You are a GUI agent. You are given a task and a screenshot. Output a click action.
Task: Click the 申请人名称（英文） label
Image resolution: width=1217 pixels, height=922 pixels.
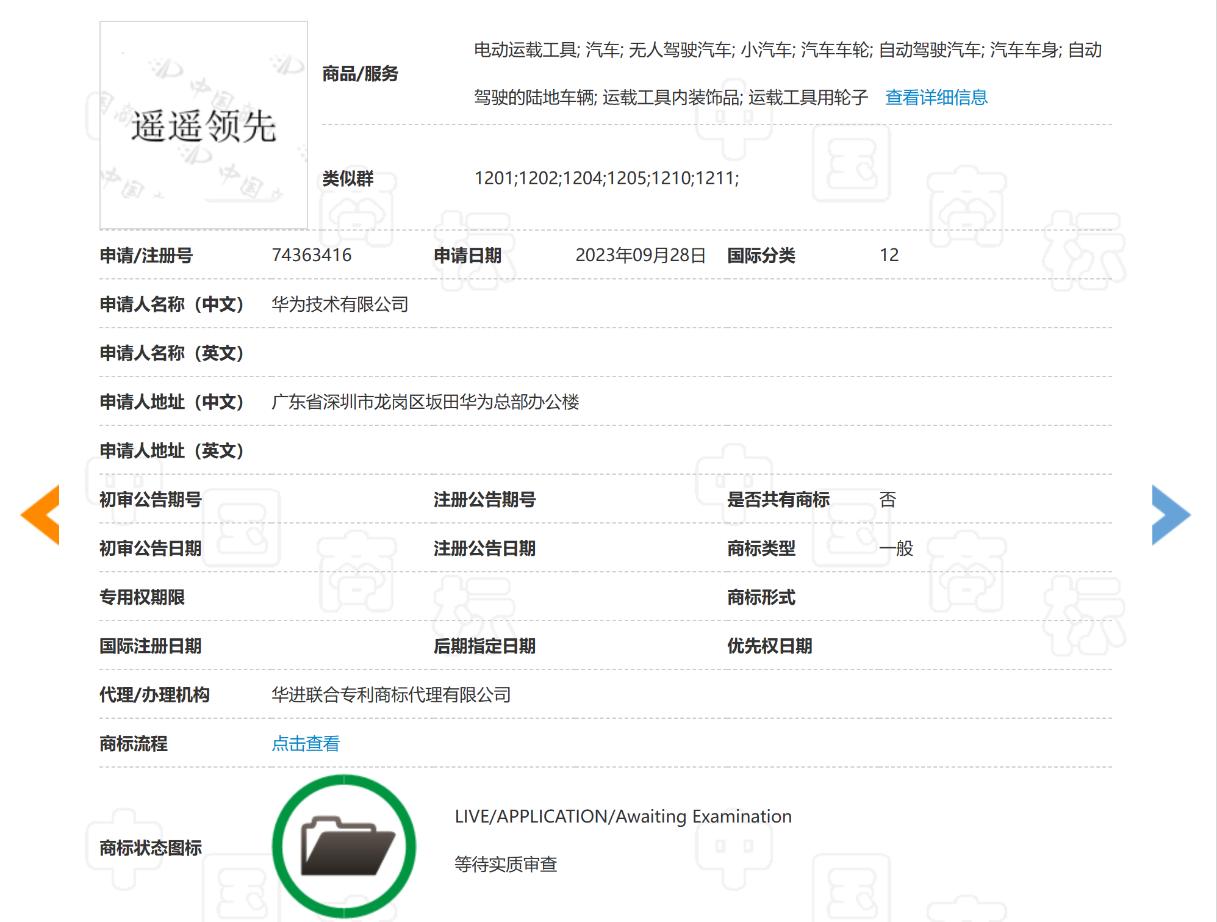[172, 353]
